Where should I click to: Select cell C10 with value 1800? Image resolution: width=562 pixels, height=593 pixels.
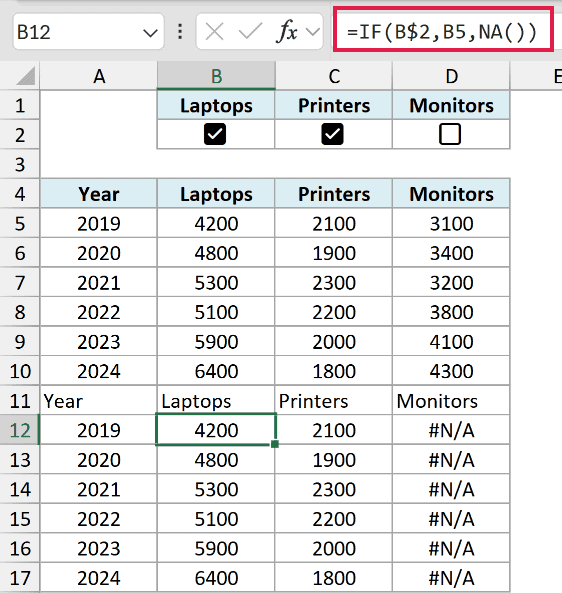tap(334, 371)
